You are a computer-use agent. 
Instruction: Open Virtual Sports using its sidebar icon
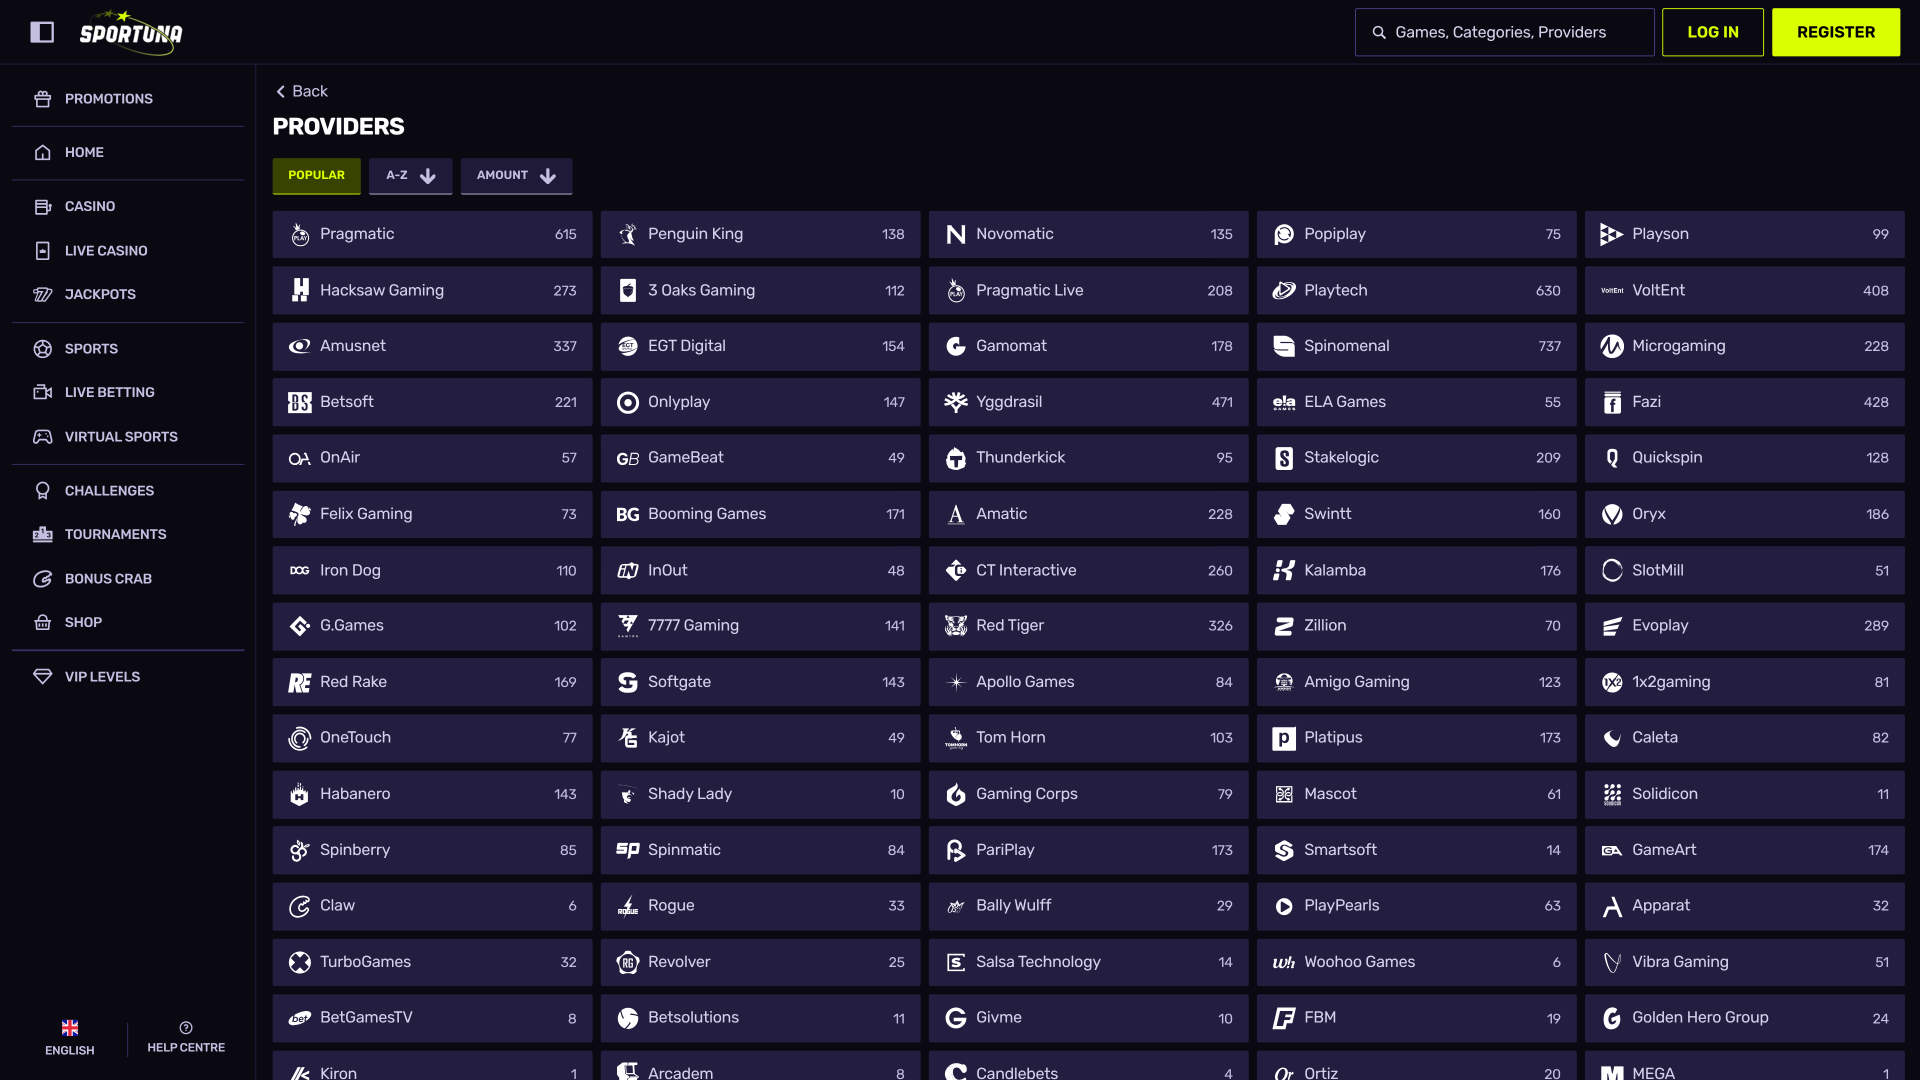pyautogui.click(x=43, y=436)
